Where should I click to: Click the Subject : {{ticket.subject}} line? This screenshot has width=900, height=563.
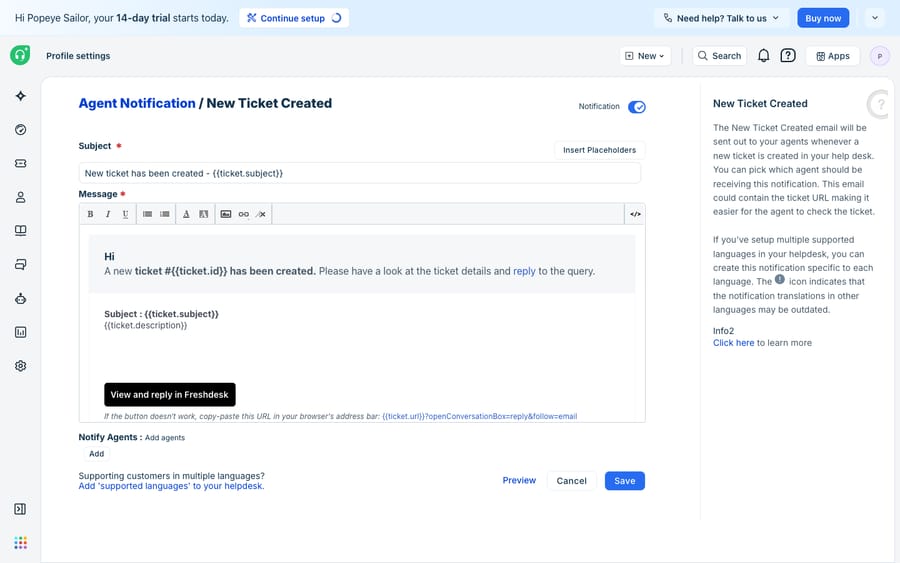[161, 314]
